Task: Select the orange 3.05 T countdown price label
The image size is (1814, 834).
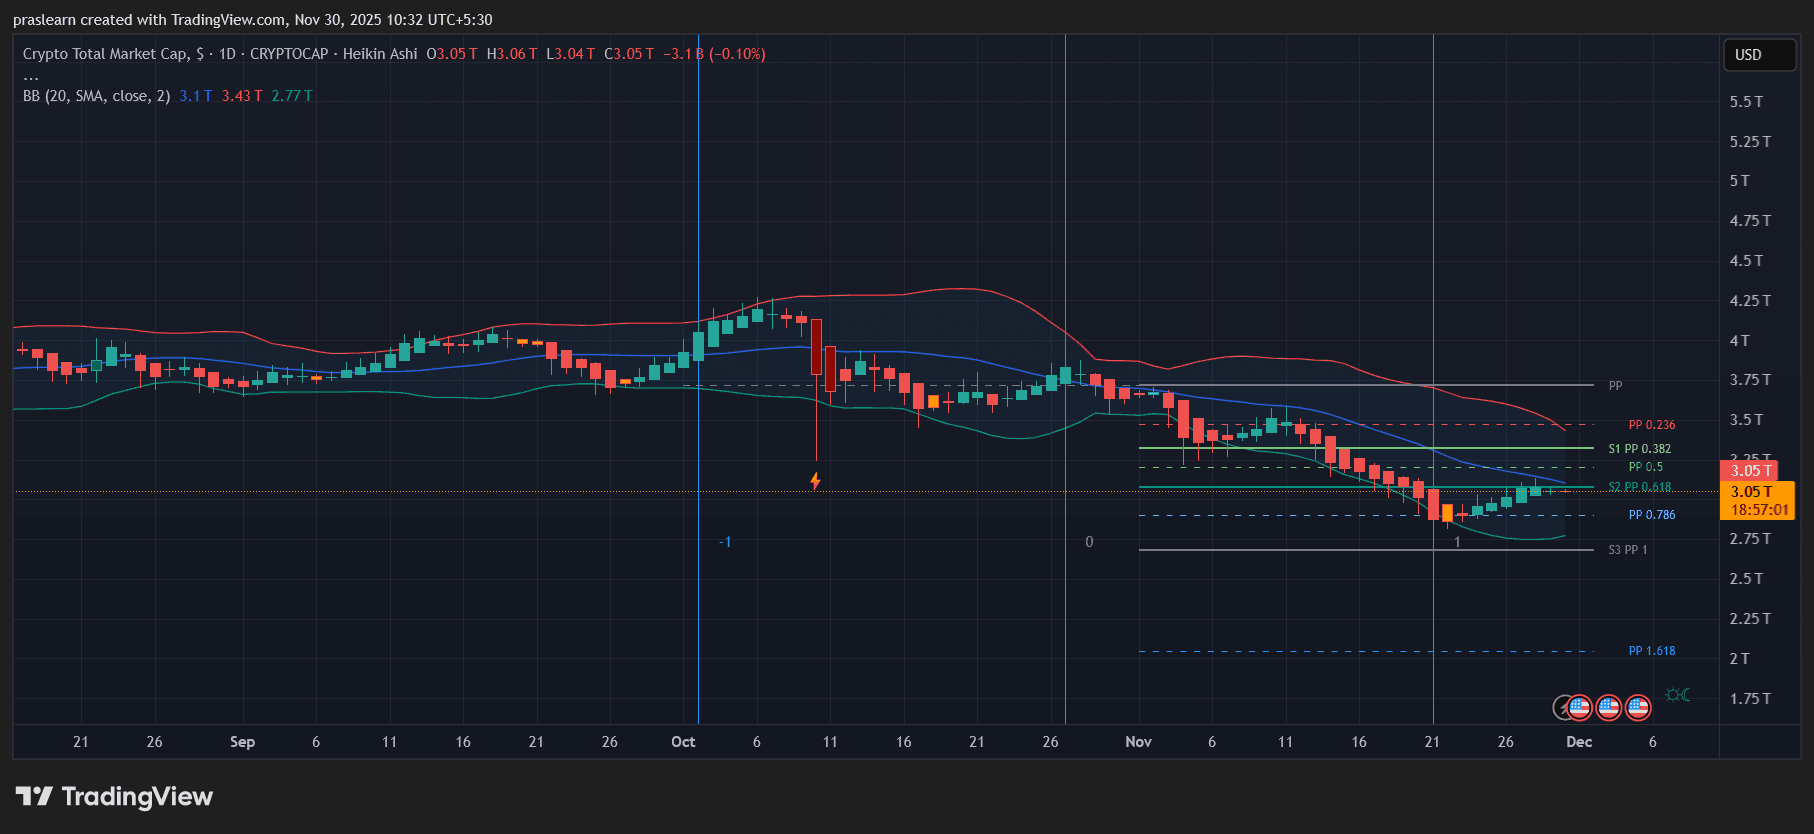Action: (1757, 500)
